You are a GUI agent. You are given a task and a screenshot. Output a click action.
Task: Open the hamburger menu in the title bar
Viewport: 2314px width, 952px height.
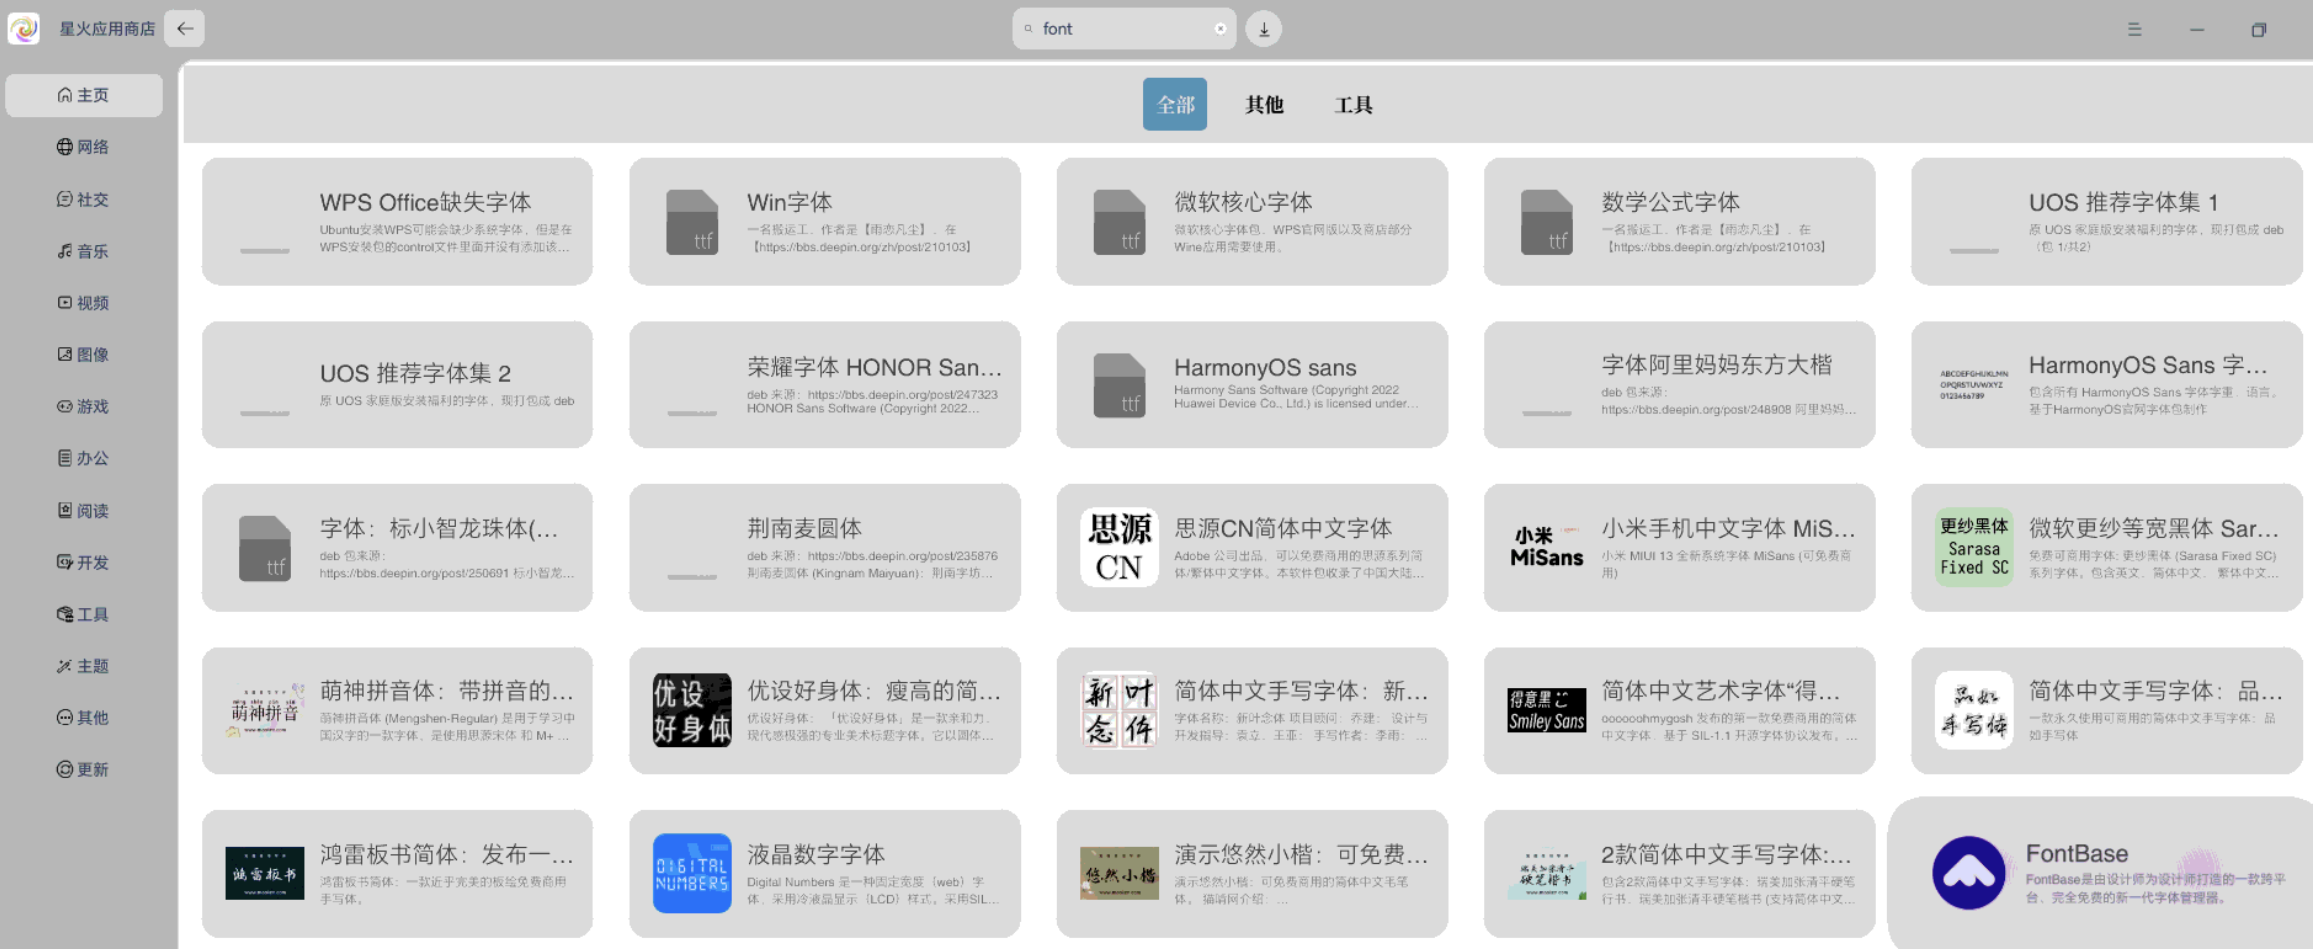pos(2134,29)
